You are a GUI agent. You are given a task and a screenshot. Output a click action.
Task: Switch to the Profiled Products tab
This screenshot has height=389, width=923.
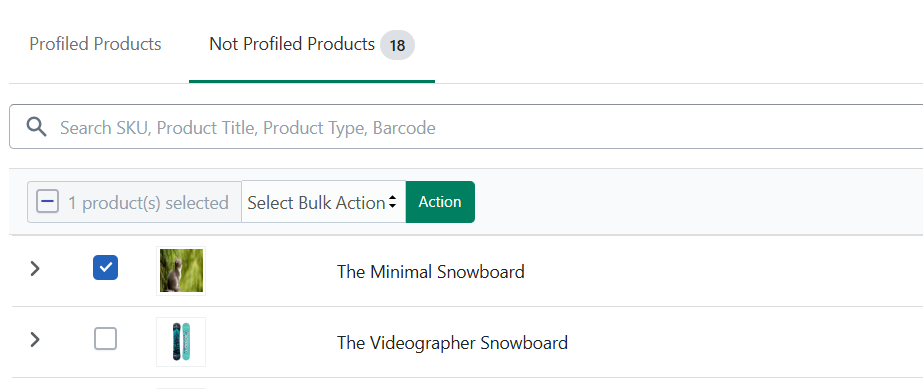click(95, 44)
